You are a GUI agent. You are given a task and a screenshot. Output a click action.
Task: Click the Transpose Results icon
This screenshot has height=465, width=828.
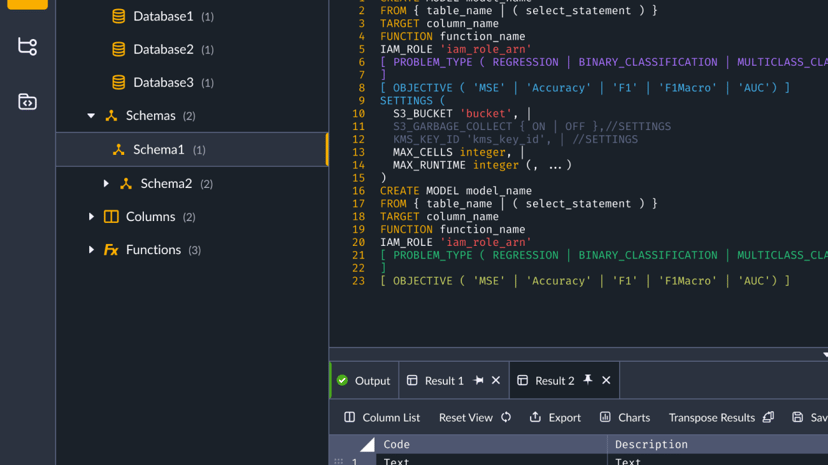click(x=768, y=417)
